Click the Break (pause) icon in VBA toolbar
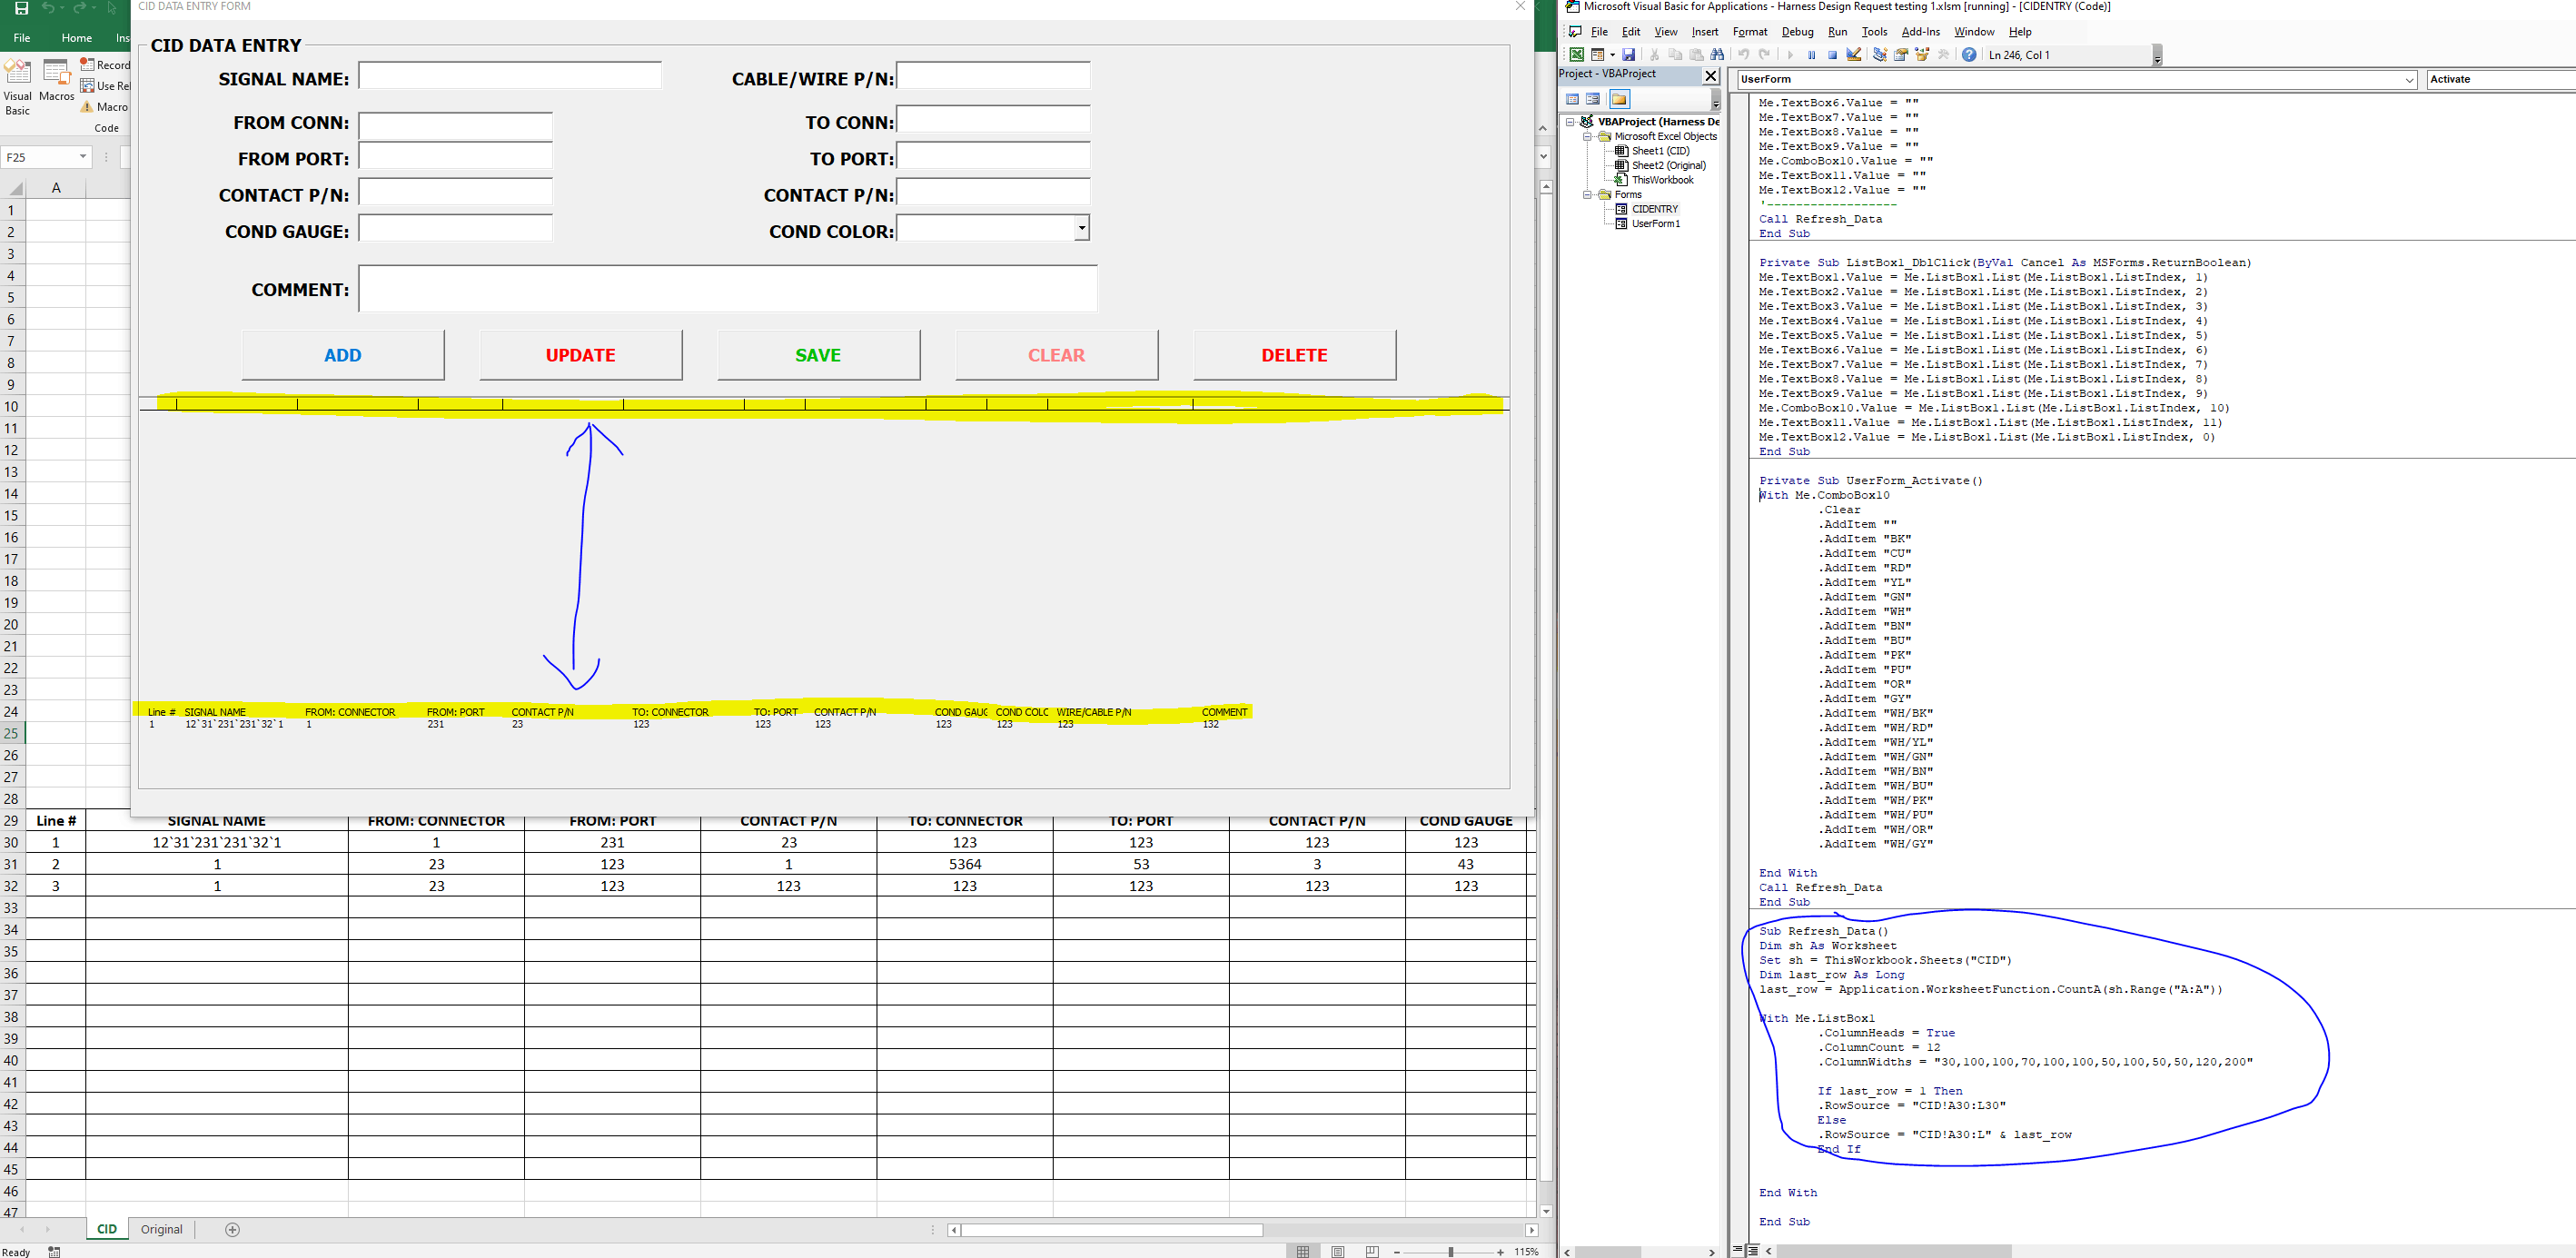2576x1258 pixels. [x=1812, y=55]
